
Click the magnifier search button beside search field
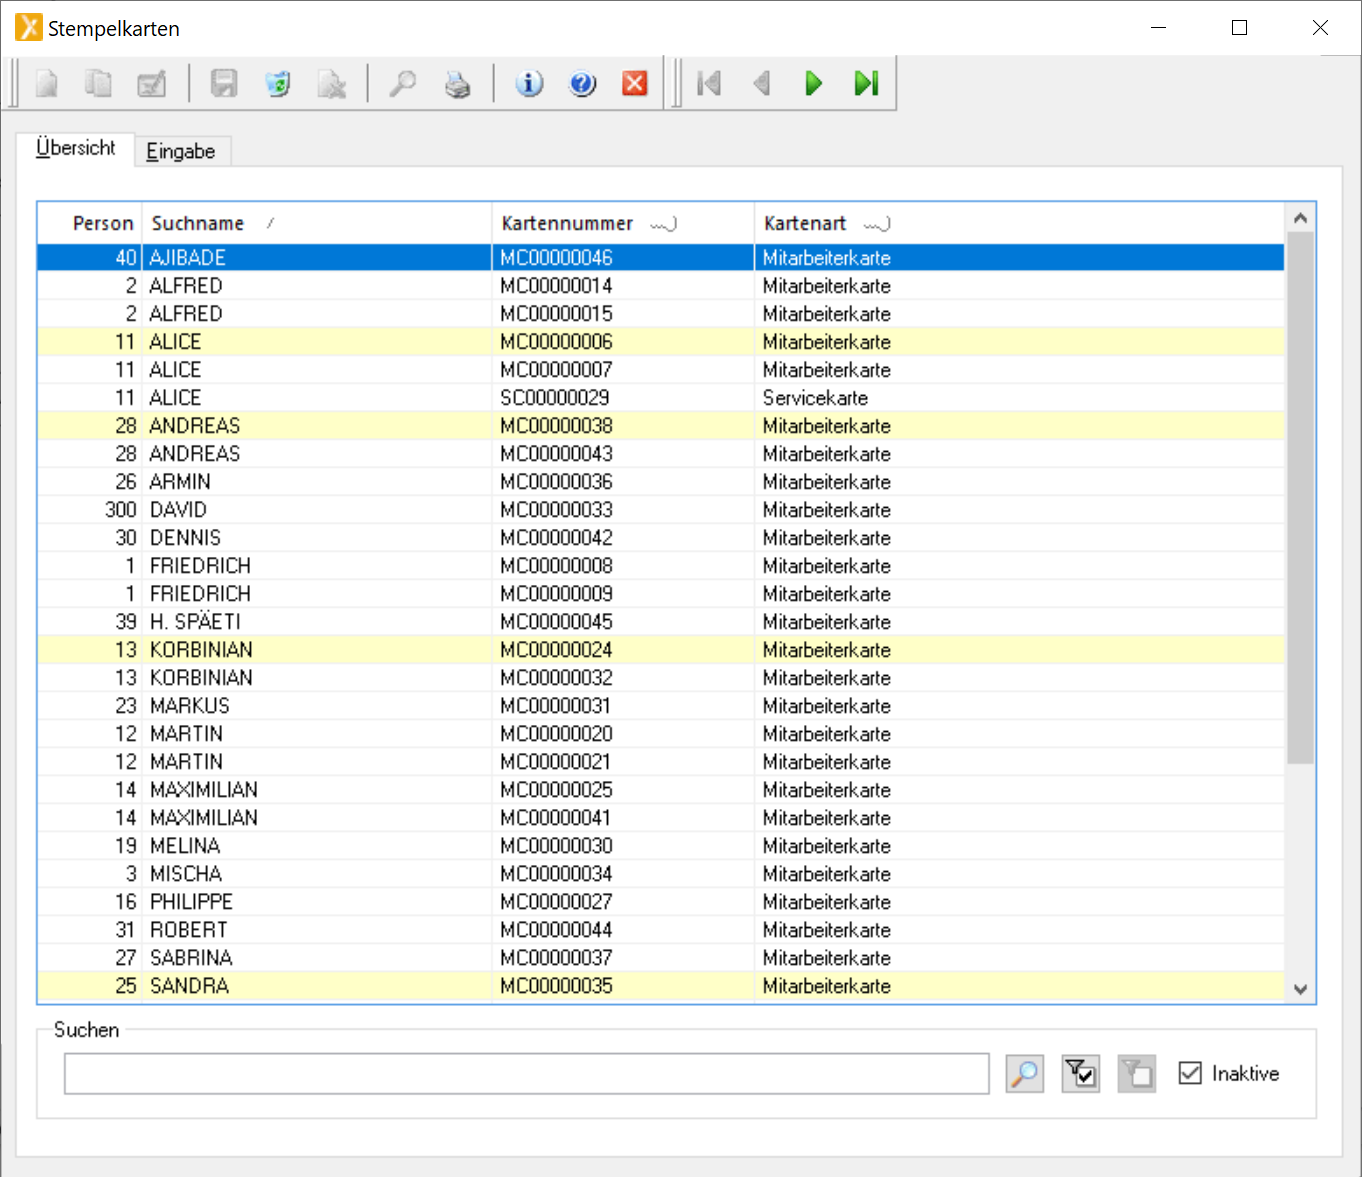pyautogui.click(x=1024, y=1074)
